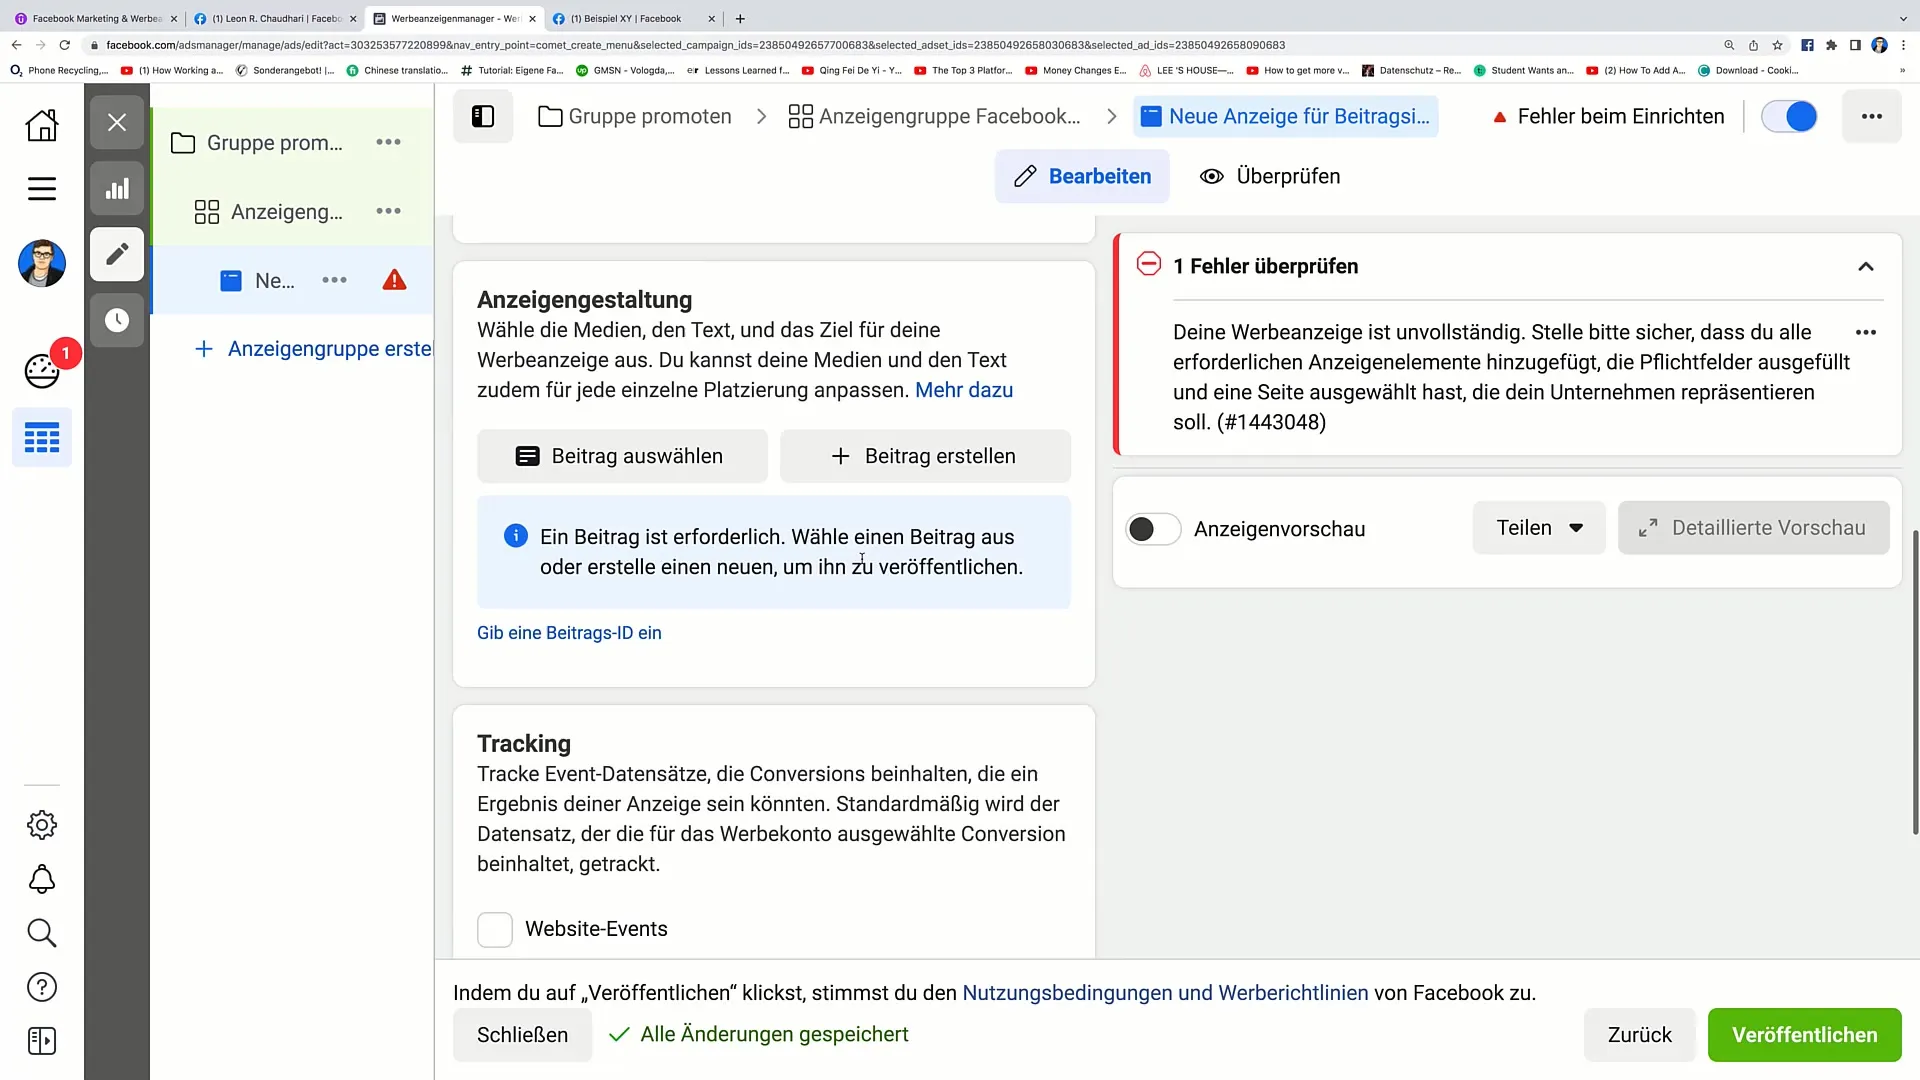Click the Beitrag auswählen button
Viewport: 1920px width, 1080px height.
[x=622, y=456]
